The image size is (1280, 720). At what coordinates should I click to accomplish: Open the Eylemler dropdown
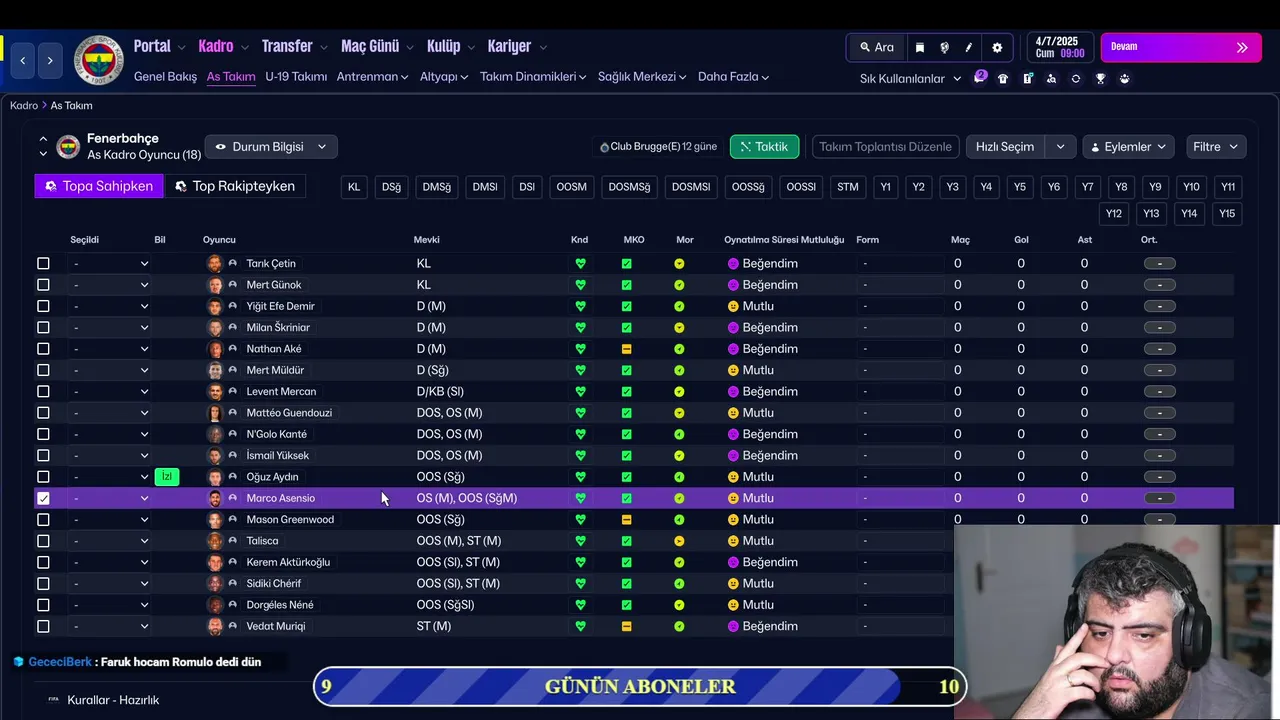point(1128,147)
